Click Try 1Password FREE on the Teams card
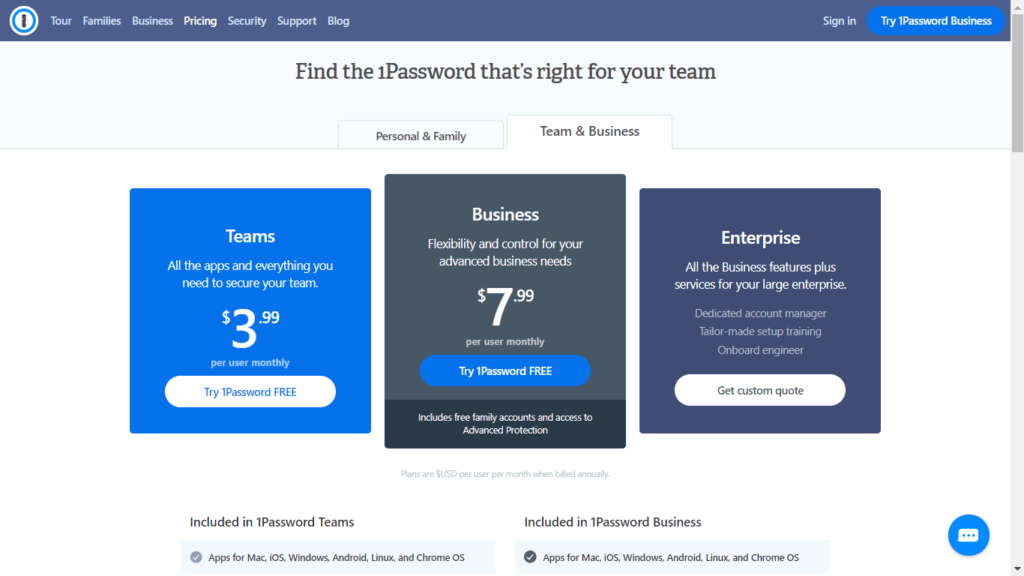This screenshot has height=576, width=1024. tap(249, 391)
